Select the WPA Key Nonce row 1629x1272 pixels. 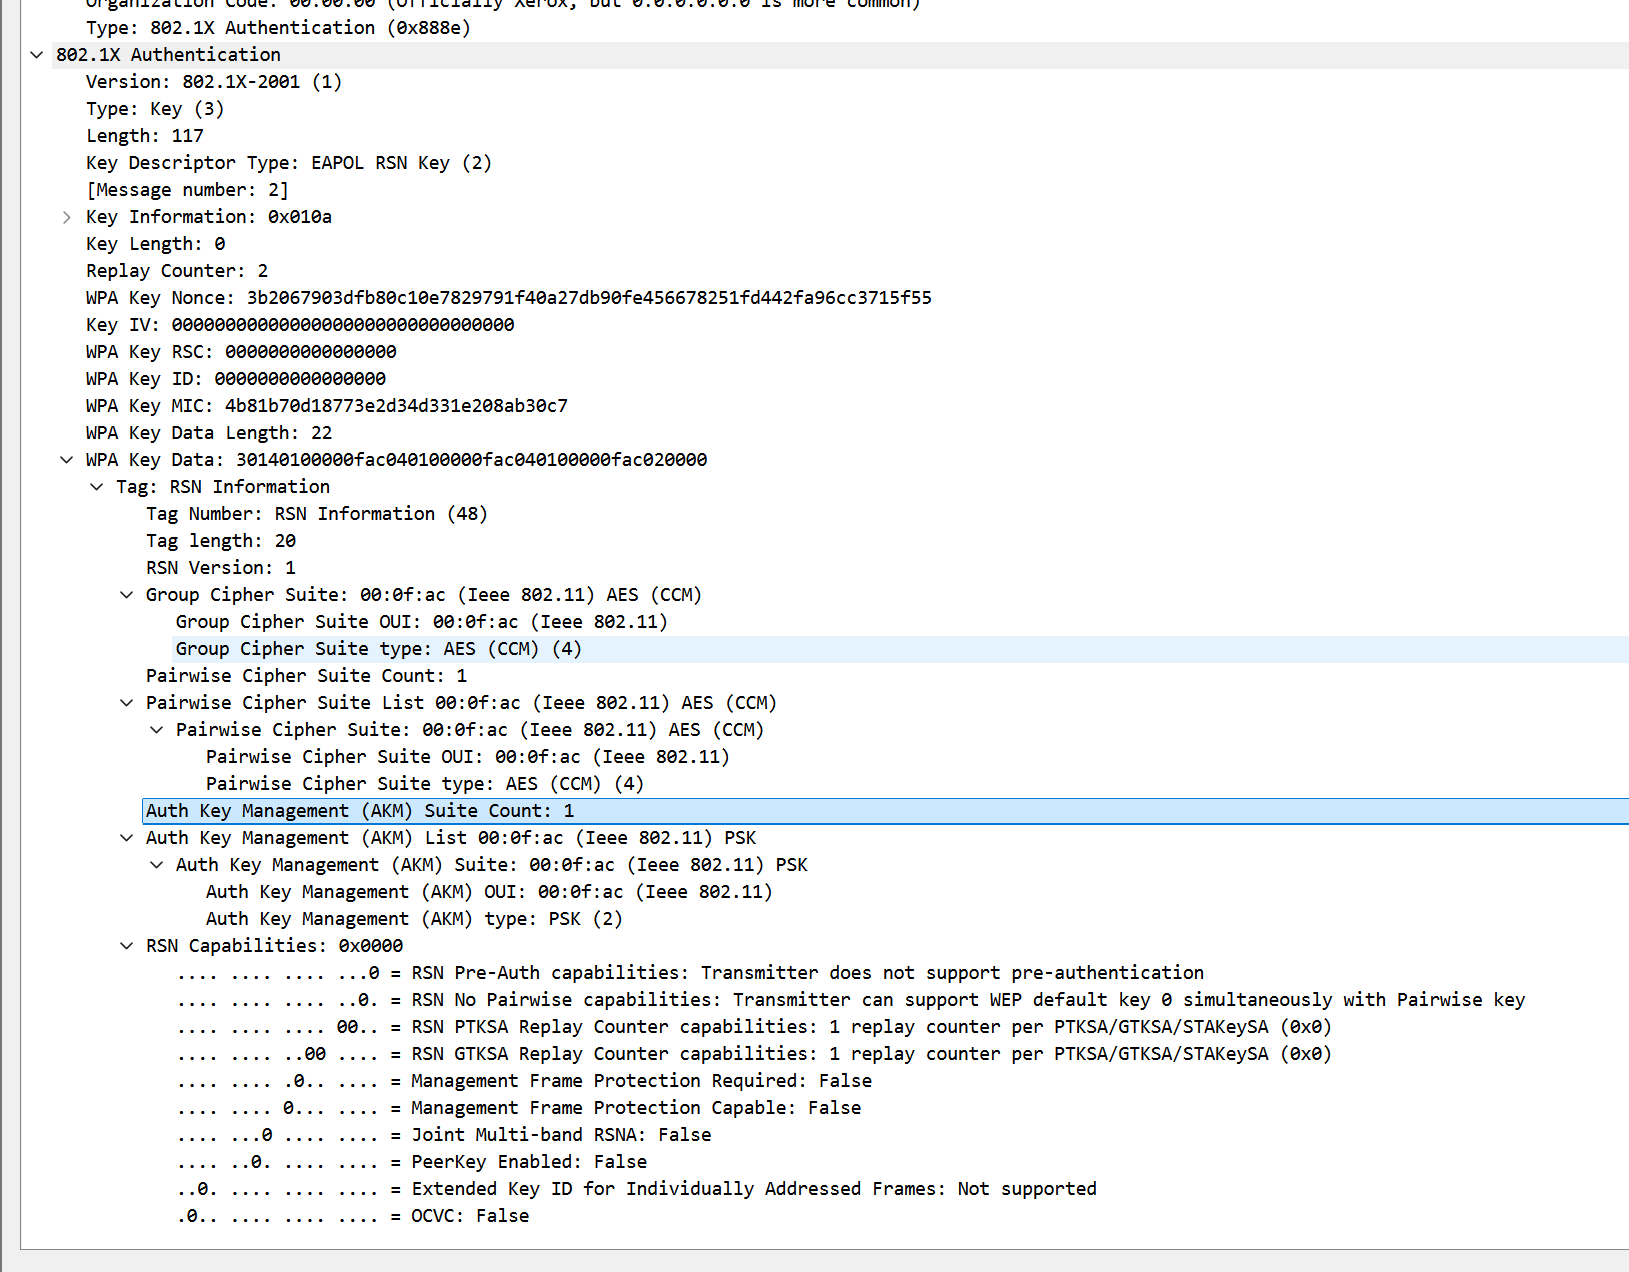[x=509, y=298]
